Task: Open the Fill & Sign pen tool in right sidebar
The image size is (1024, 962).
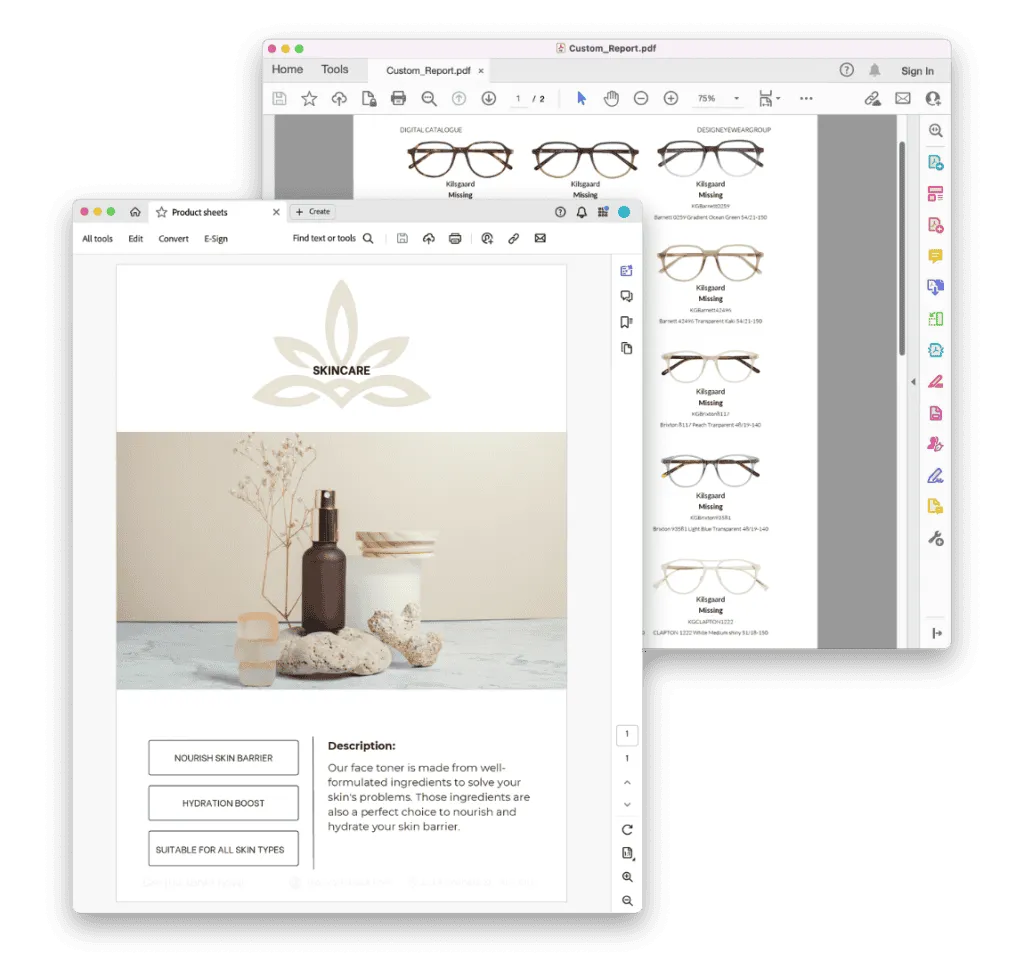Action: coord(935,476)
